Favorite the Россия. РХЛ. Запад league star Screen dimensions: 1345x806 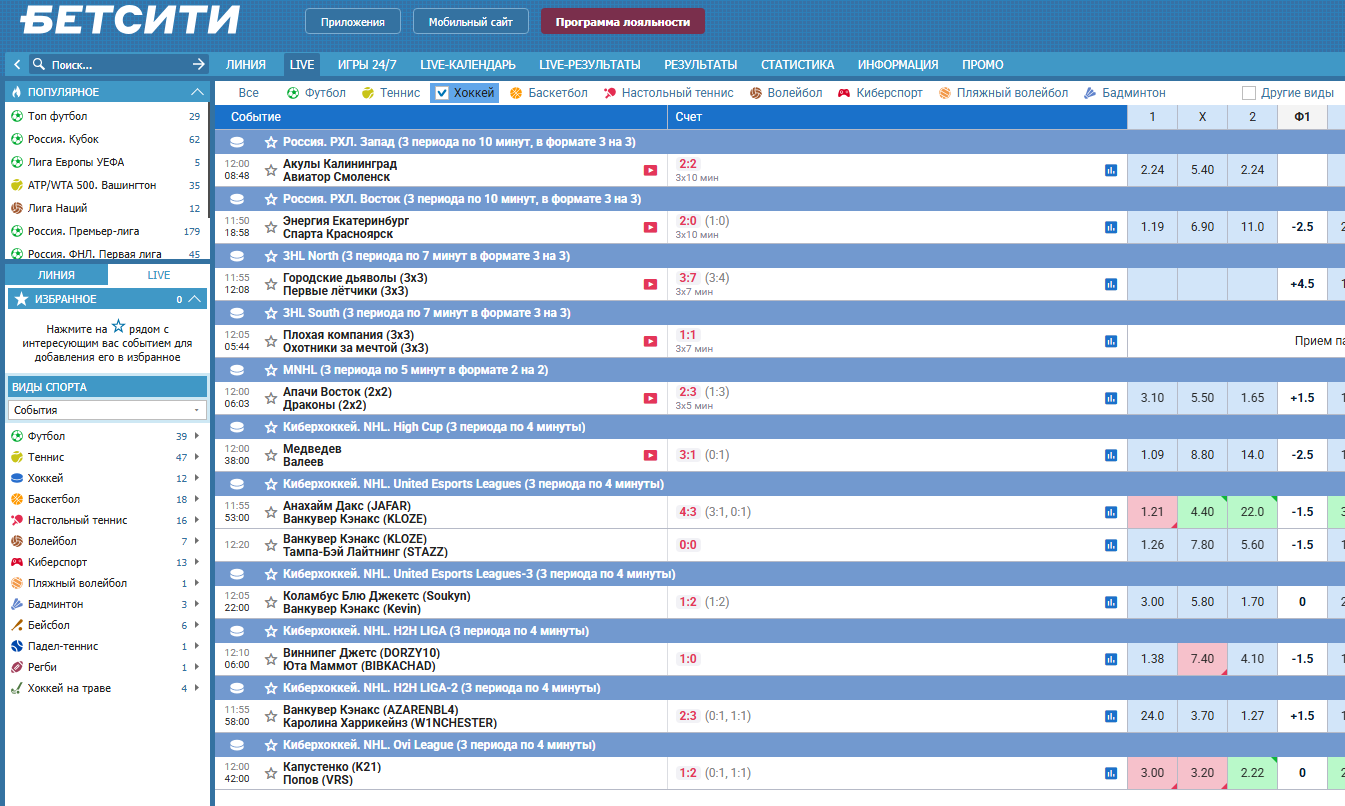tap(270, 142)
